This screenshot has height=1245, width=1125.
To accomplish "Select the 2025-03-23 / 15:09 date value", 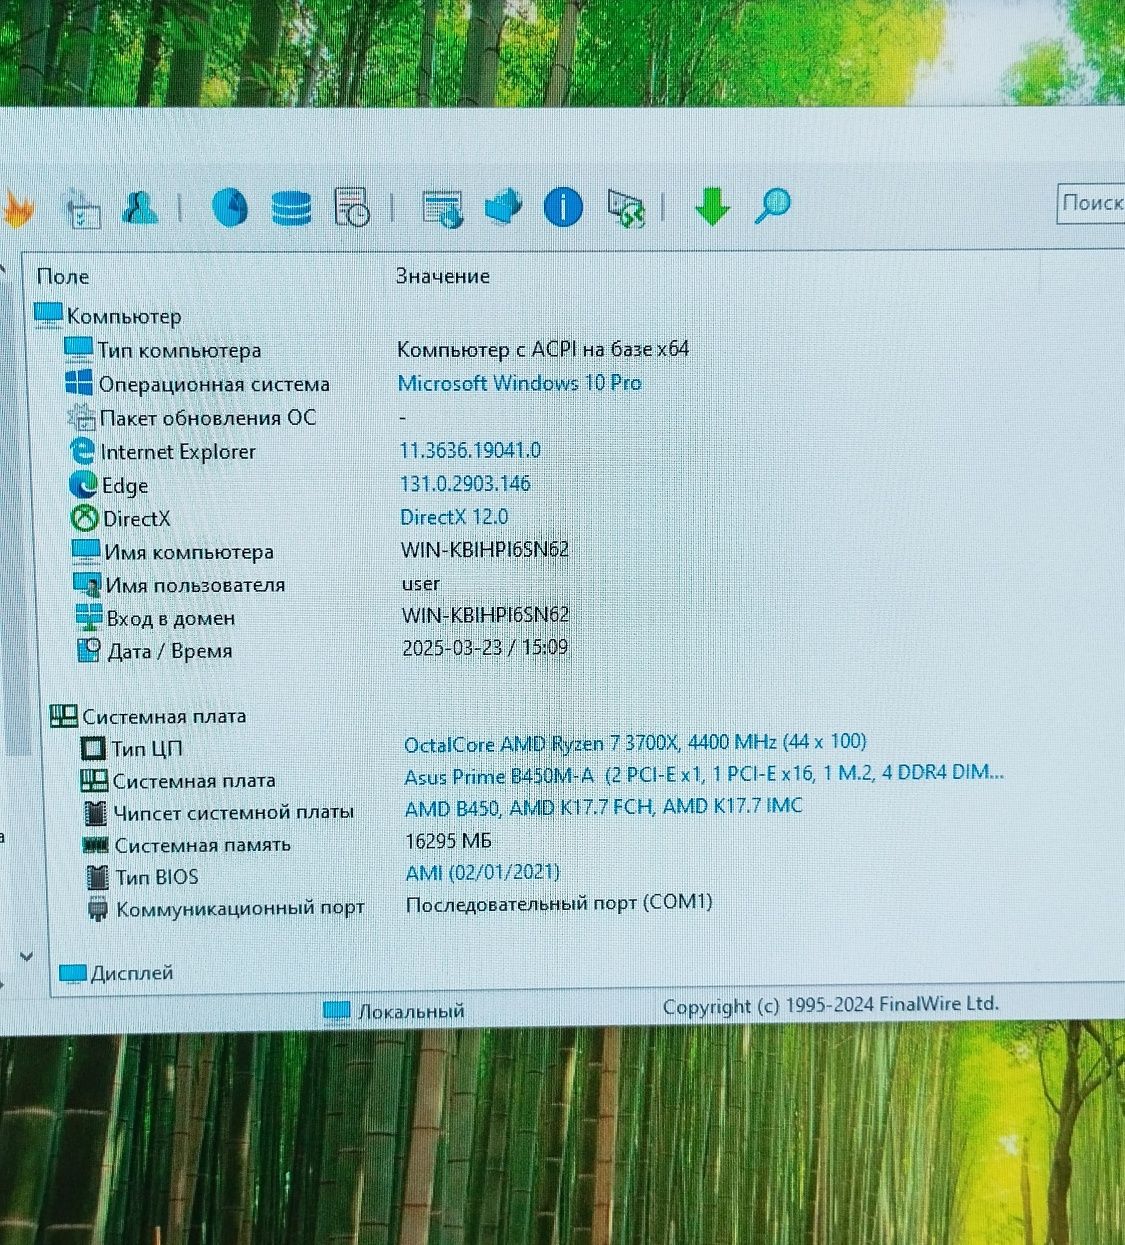I will (x=485, y=647).
